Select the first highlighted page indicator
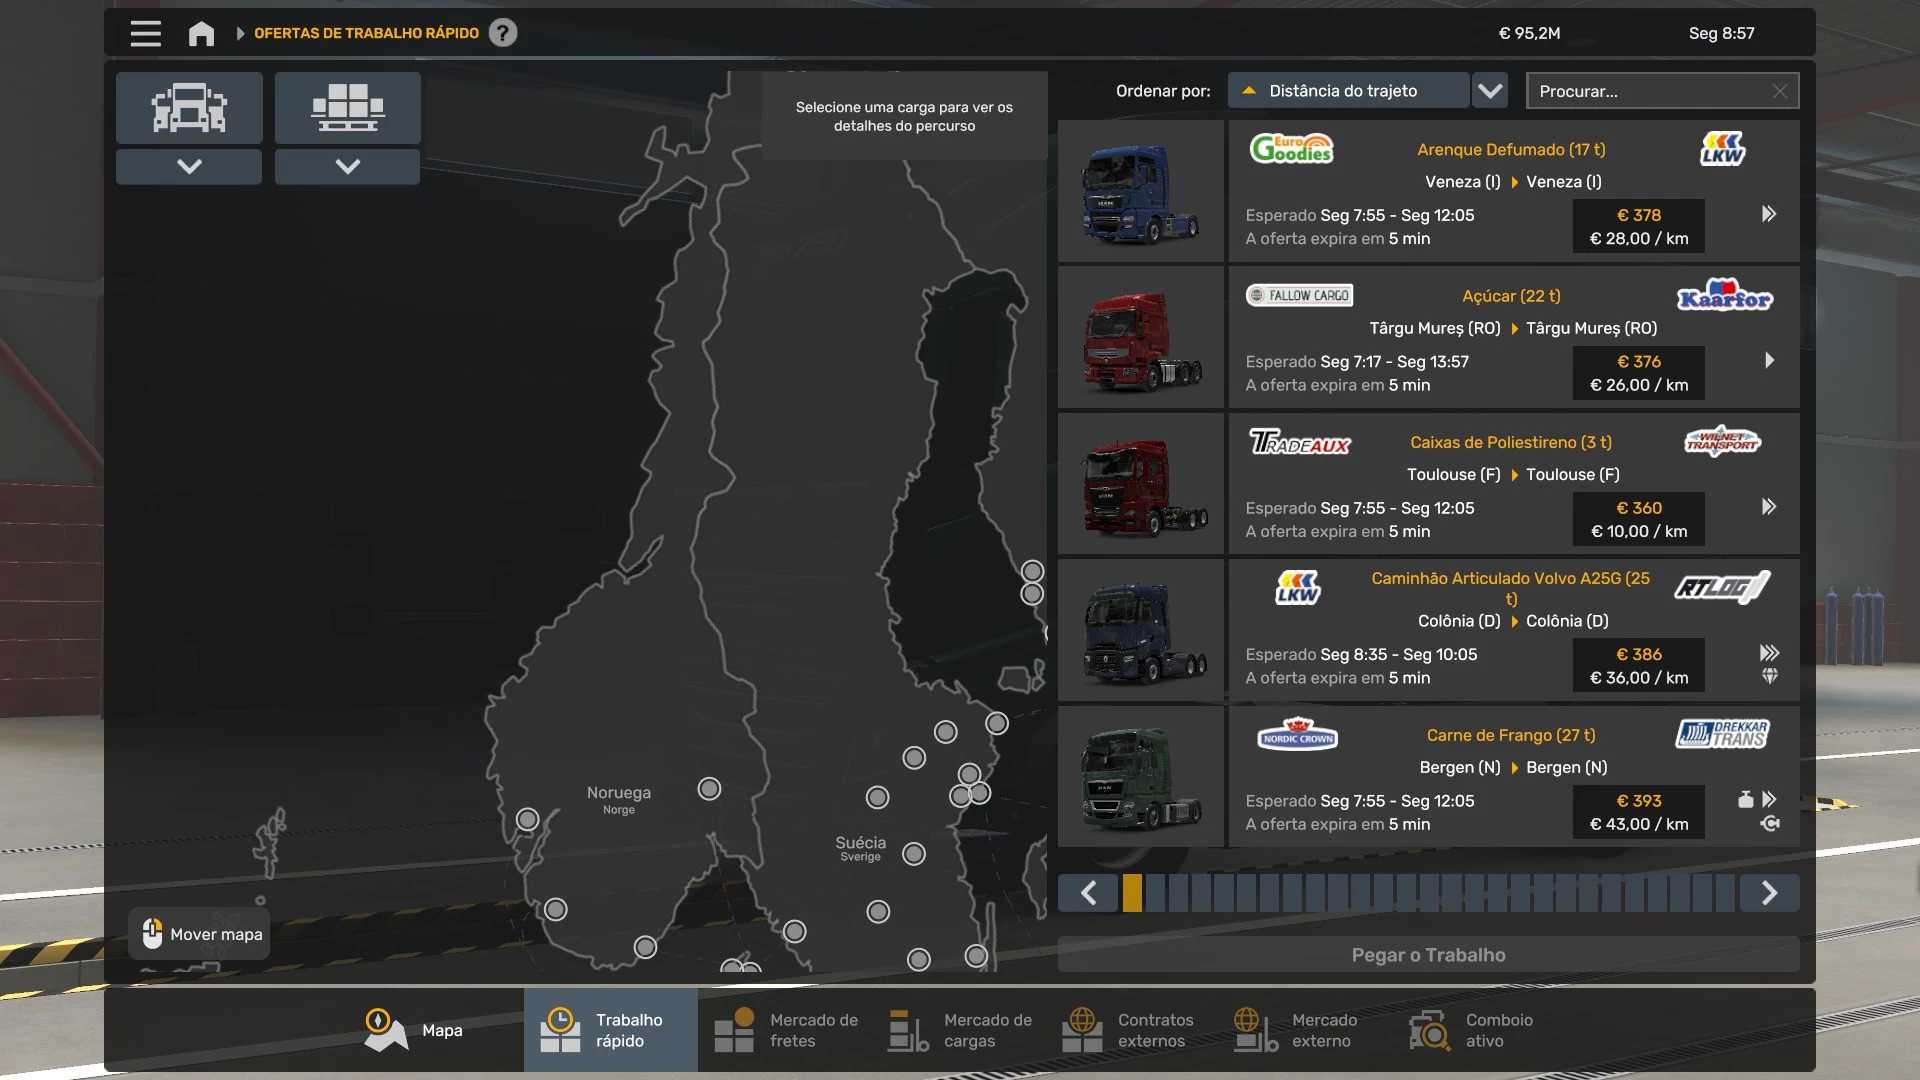Screen dimensions: 1920x1080 click(x=1132, y=892)
